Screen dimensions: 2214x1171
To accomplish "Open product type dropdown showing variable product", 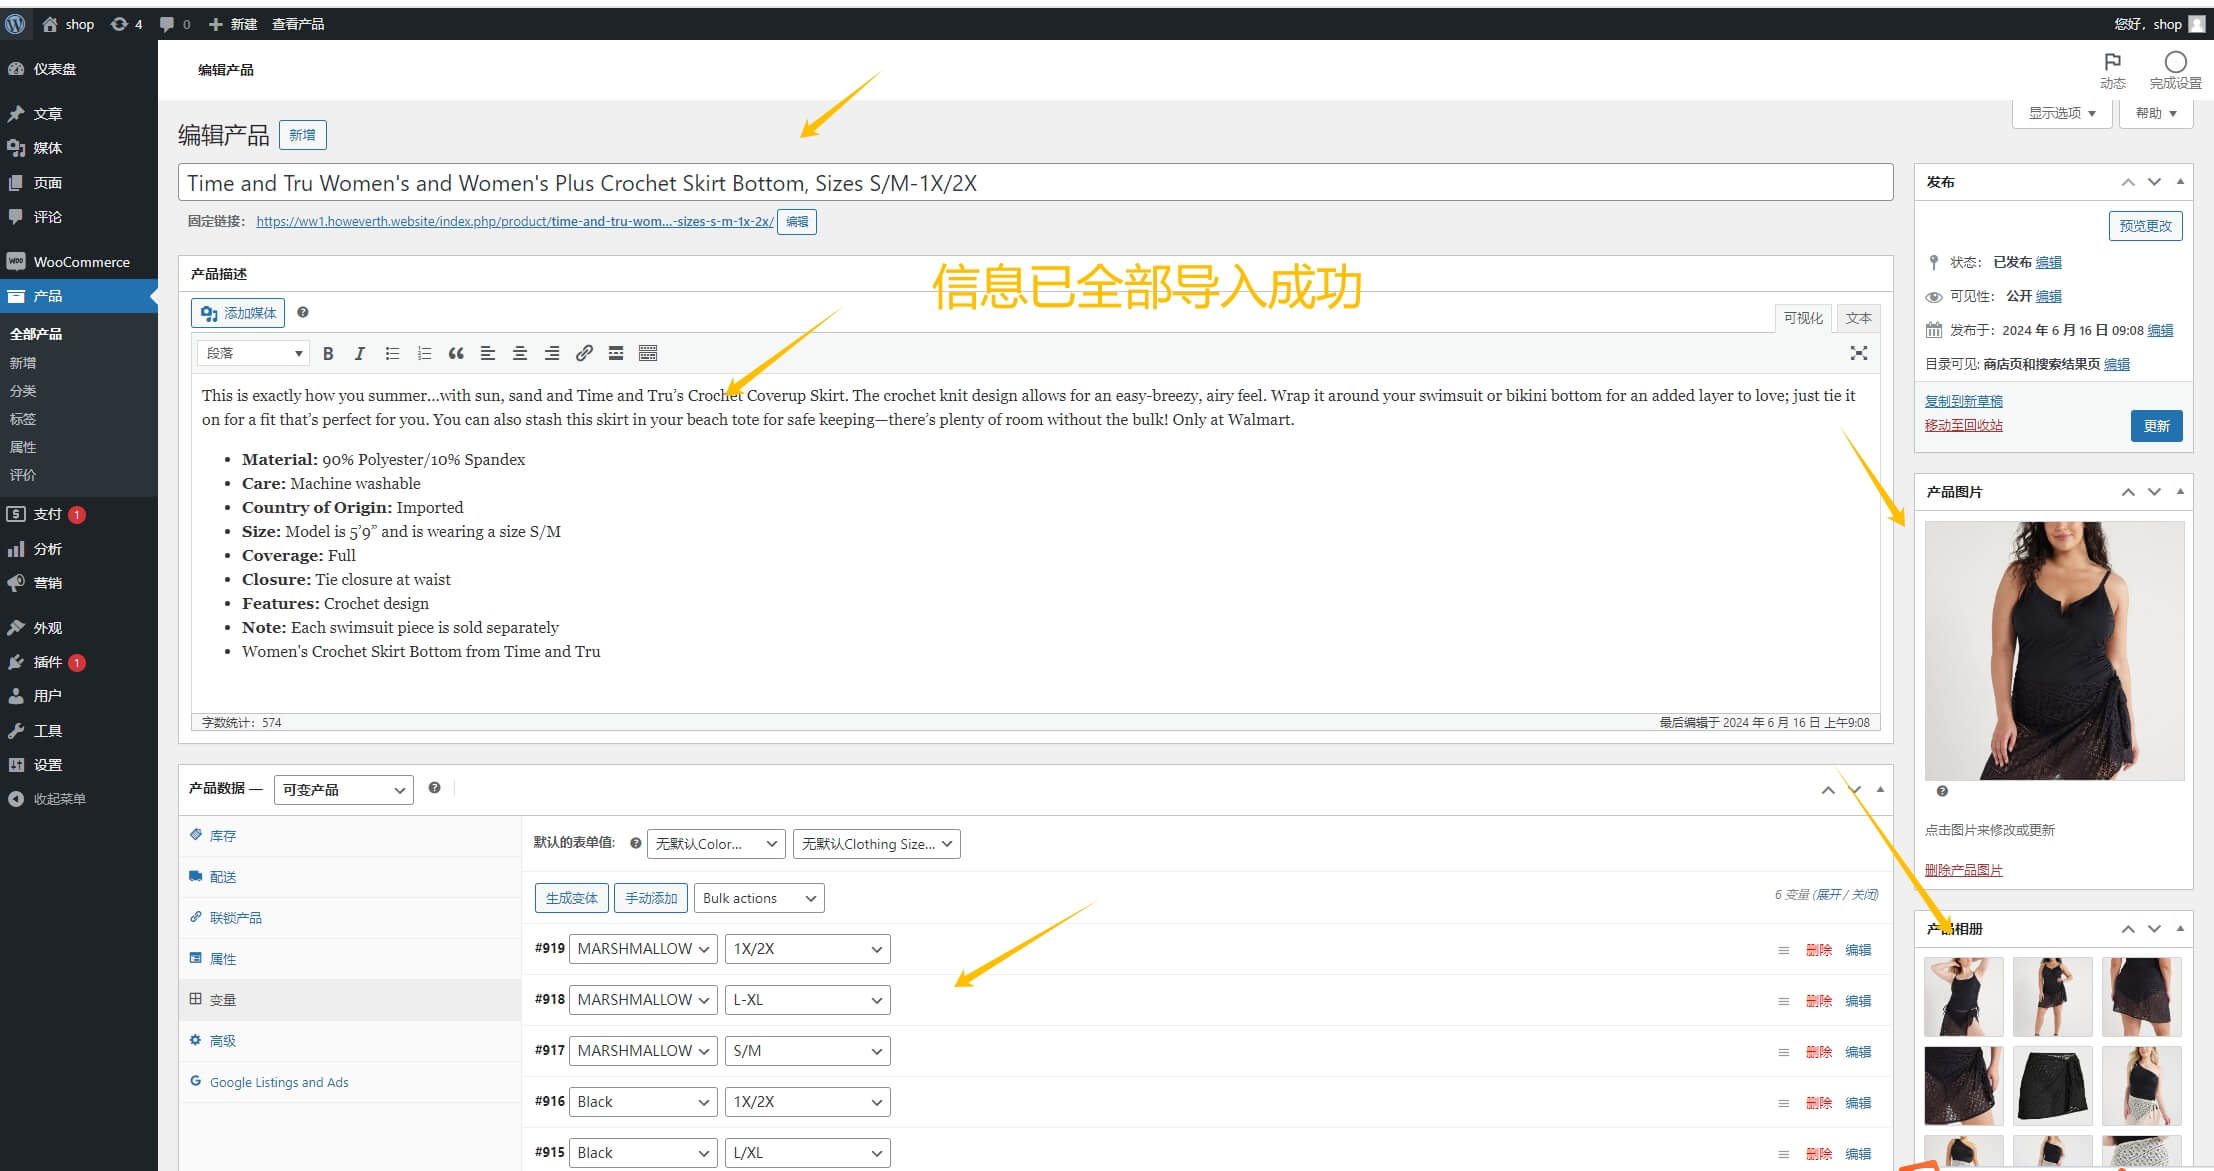I will point(343,790).
